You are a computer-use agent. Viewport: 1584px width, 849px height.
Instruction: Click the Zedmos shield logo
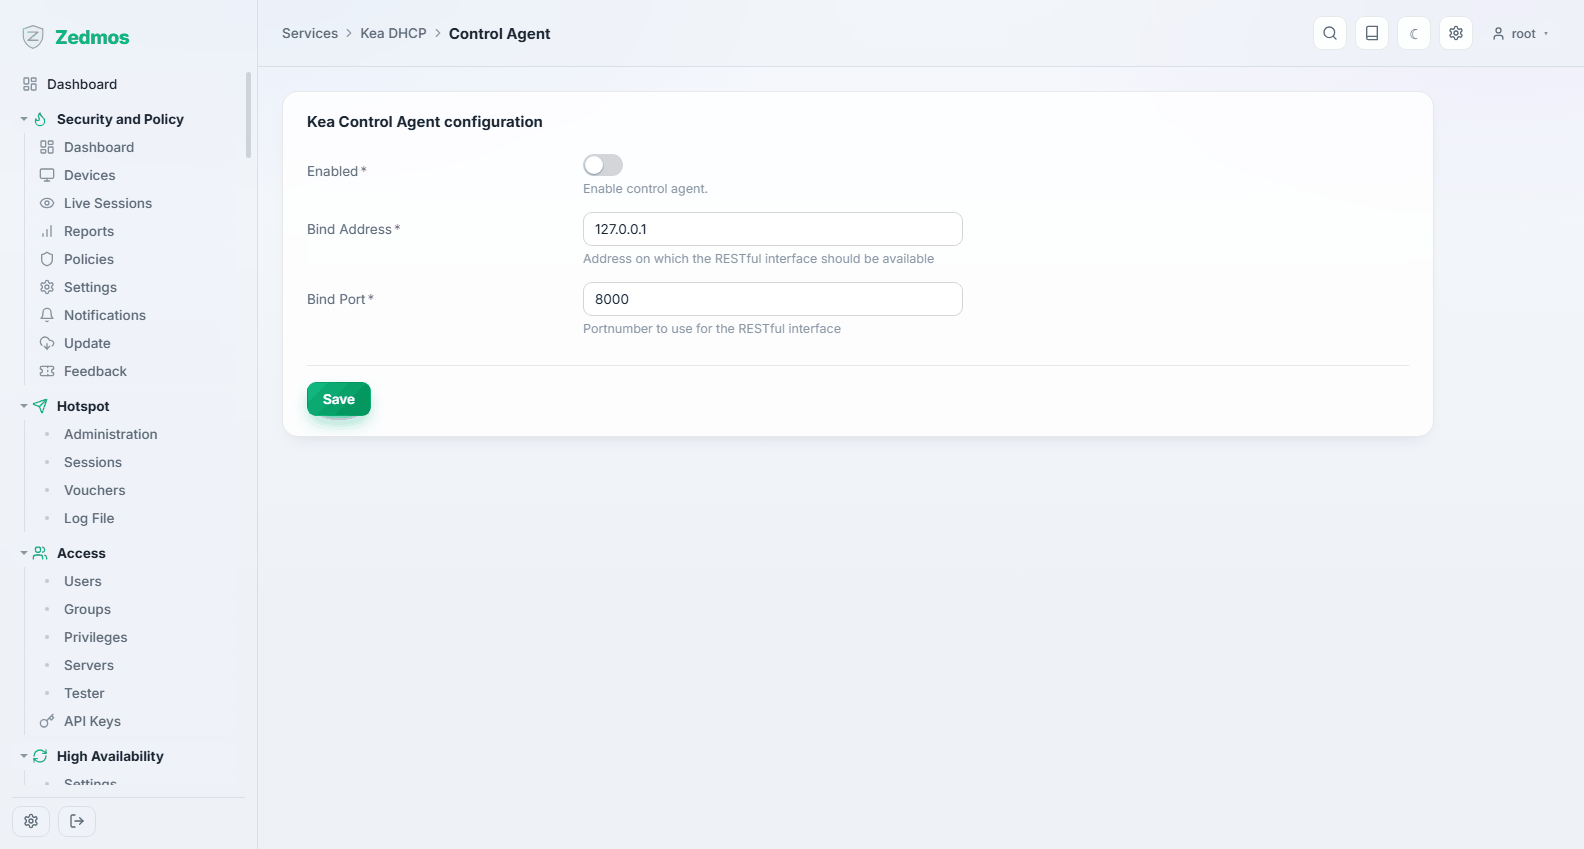(x=33, y=37)
